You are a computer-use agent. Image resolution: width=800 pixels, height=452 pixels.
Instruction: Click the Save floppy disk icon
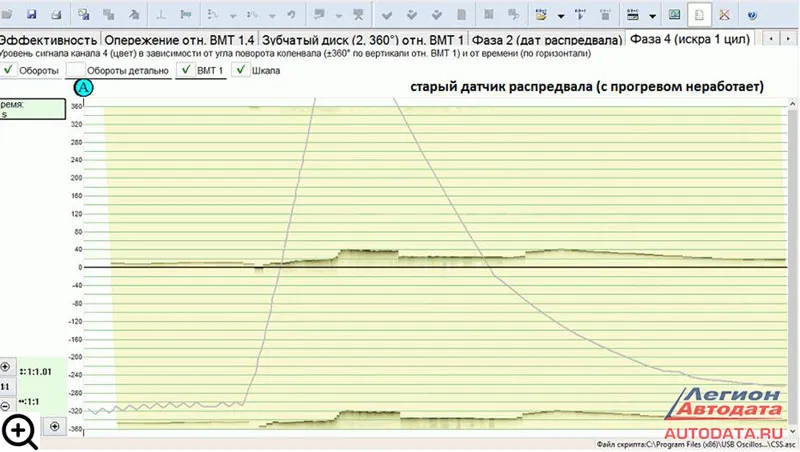tap(31, 14)
